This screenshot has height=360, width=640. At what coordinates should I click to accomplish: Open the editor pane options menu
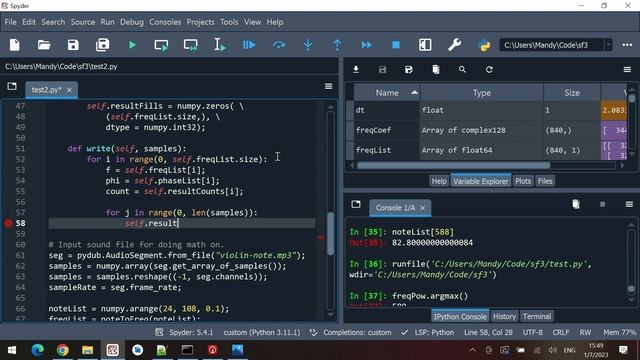[329, 86]
